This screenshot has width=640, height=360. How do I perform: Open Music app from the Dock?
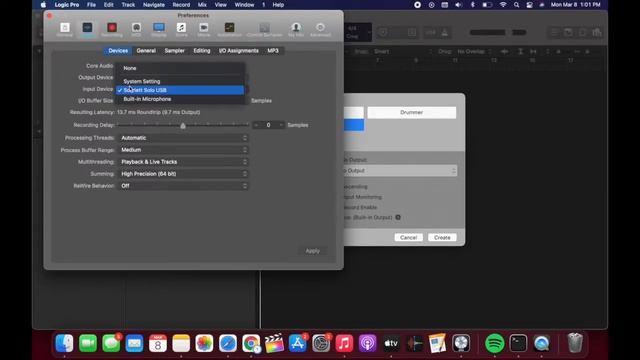point(344,343)
